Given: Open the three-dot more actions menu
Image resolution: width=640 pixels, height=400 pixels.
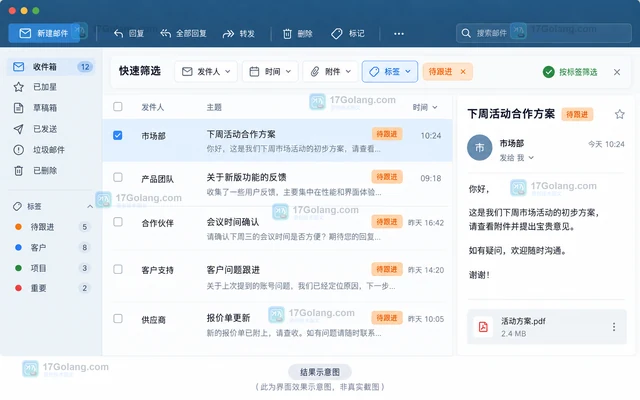Looking at the screenshot, I should pyautogui.click(x=399, y=33).
